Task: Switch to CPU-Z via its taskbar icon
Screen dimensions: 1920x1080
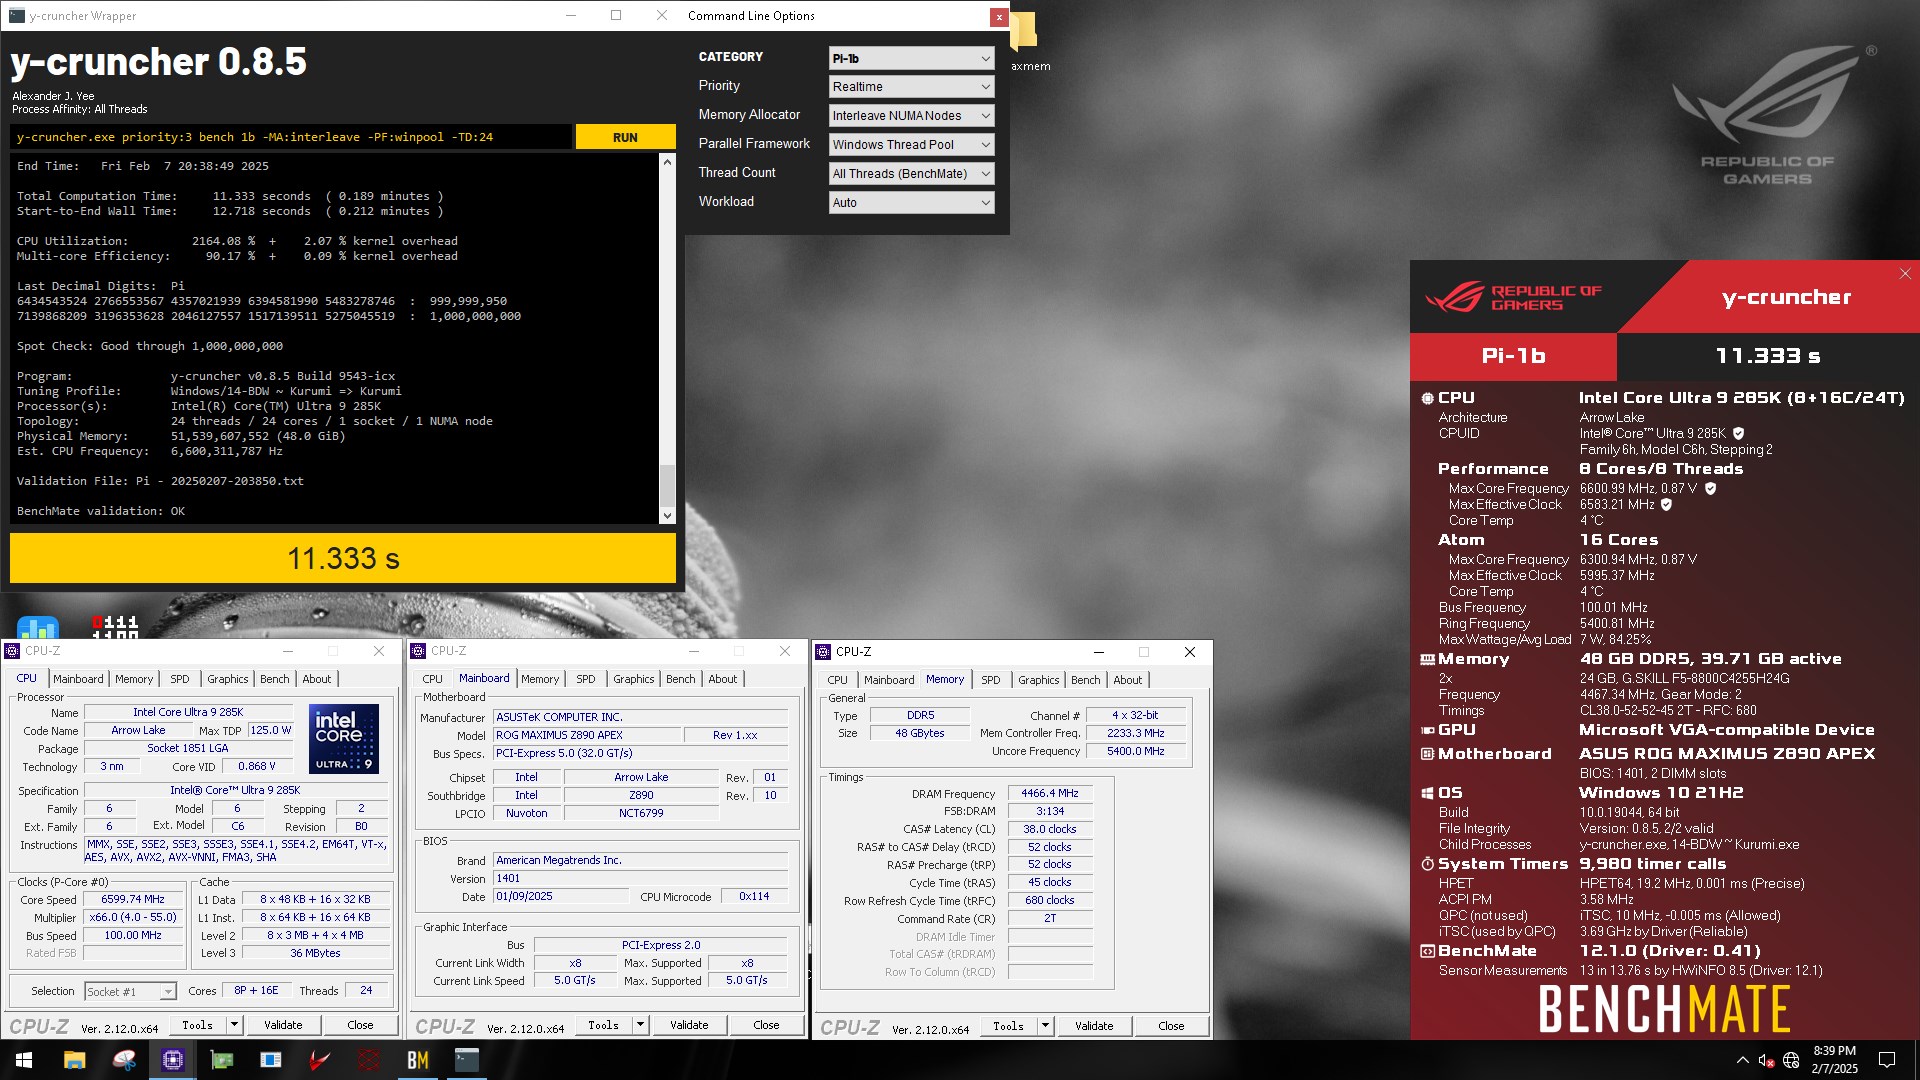Action: pyautogui.click(x=173, y=1060)
